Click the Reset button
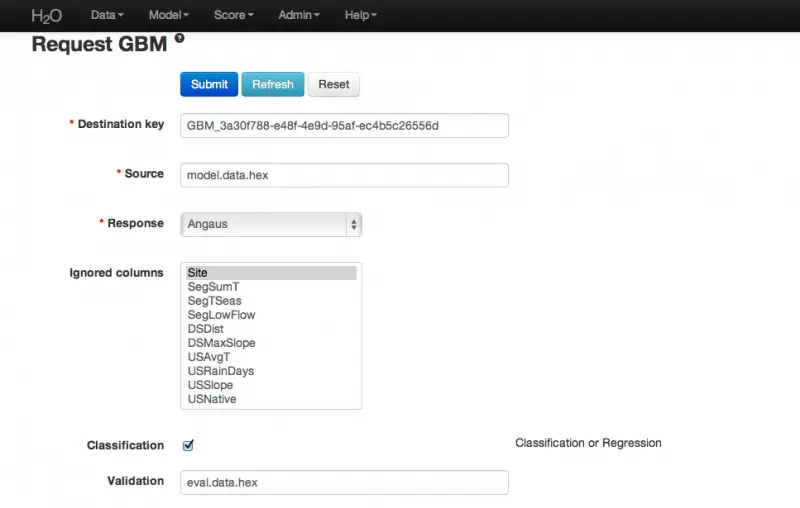 334,84
